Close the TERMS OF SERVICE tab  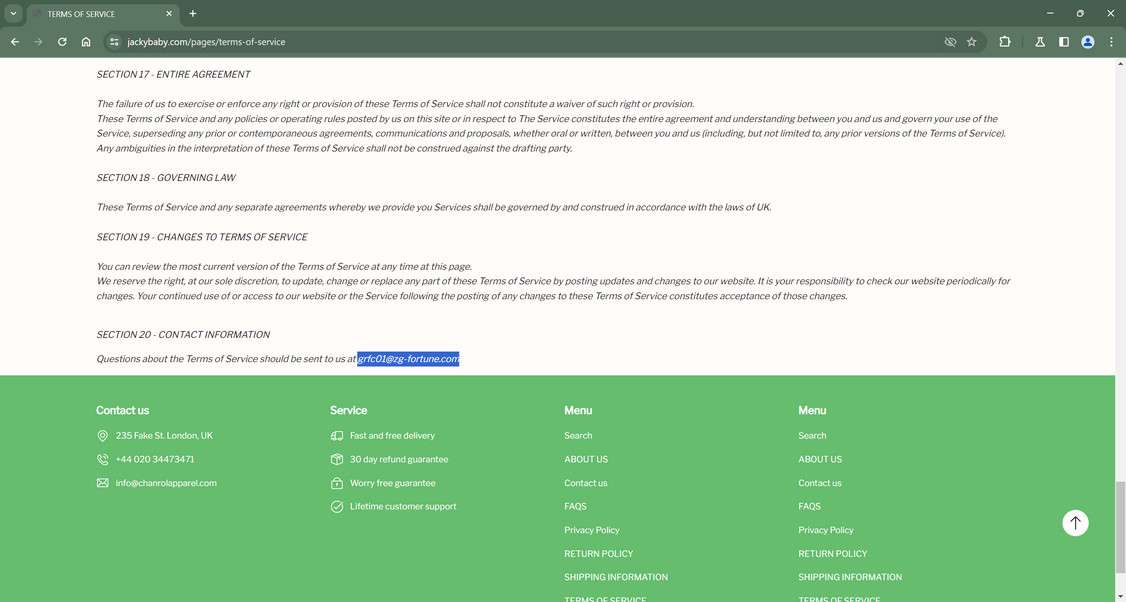pyautogui.click(x=169, y=14)
